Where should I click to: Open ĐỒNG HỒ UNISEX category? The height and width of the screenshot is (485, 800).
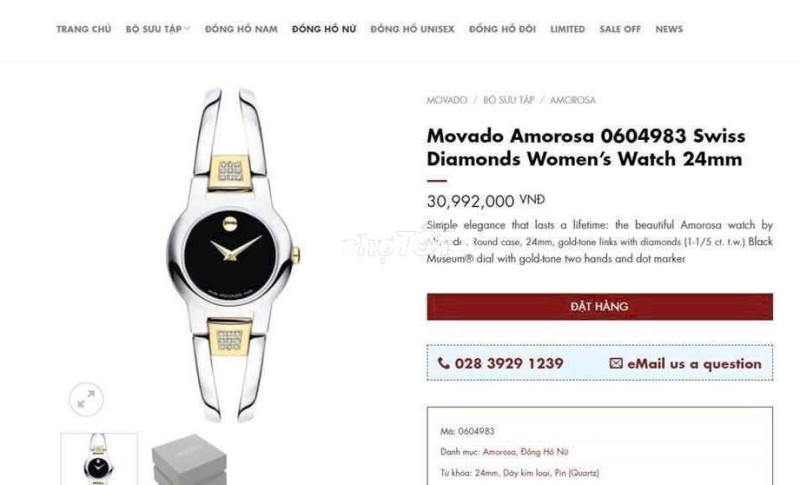pyautogui.click(x=412, y=29)
